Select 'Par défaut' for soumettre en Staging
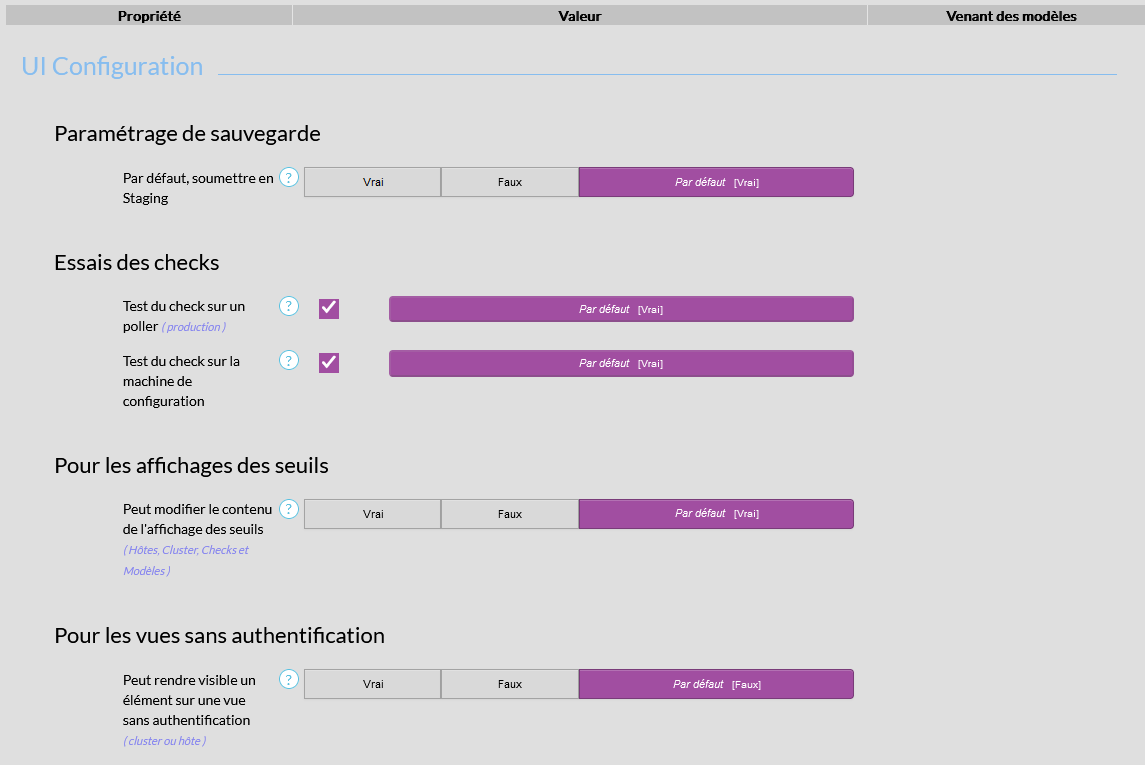 click(716, 182)
